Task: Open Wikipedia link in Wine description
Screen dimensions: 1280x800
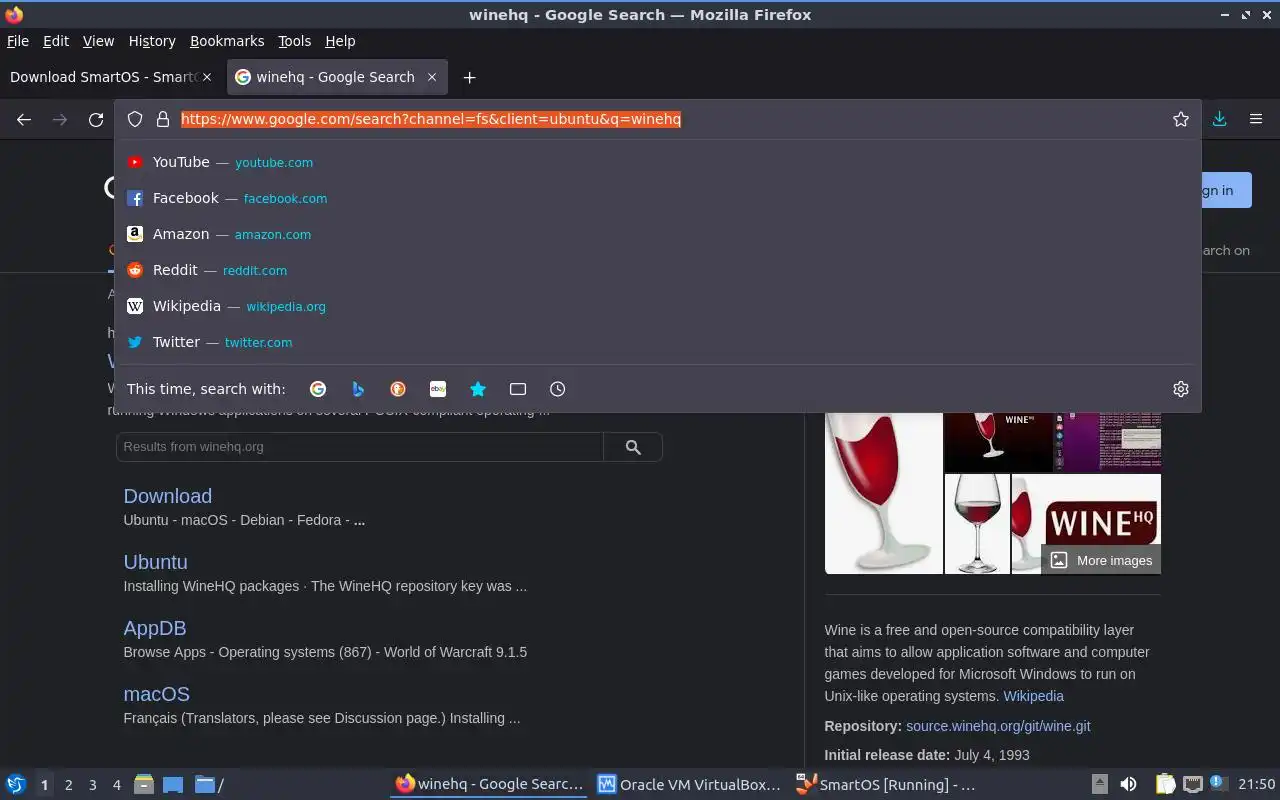Action: click(x=1033, y=696)
